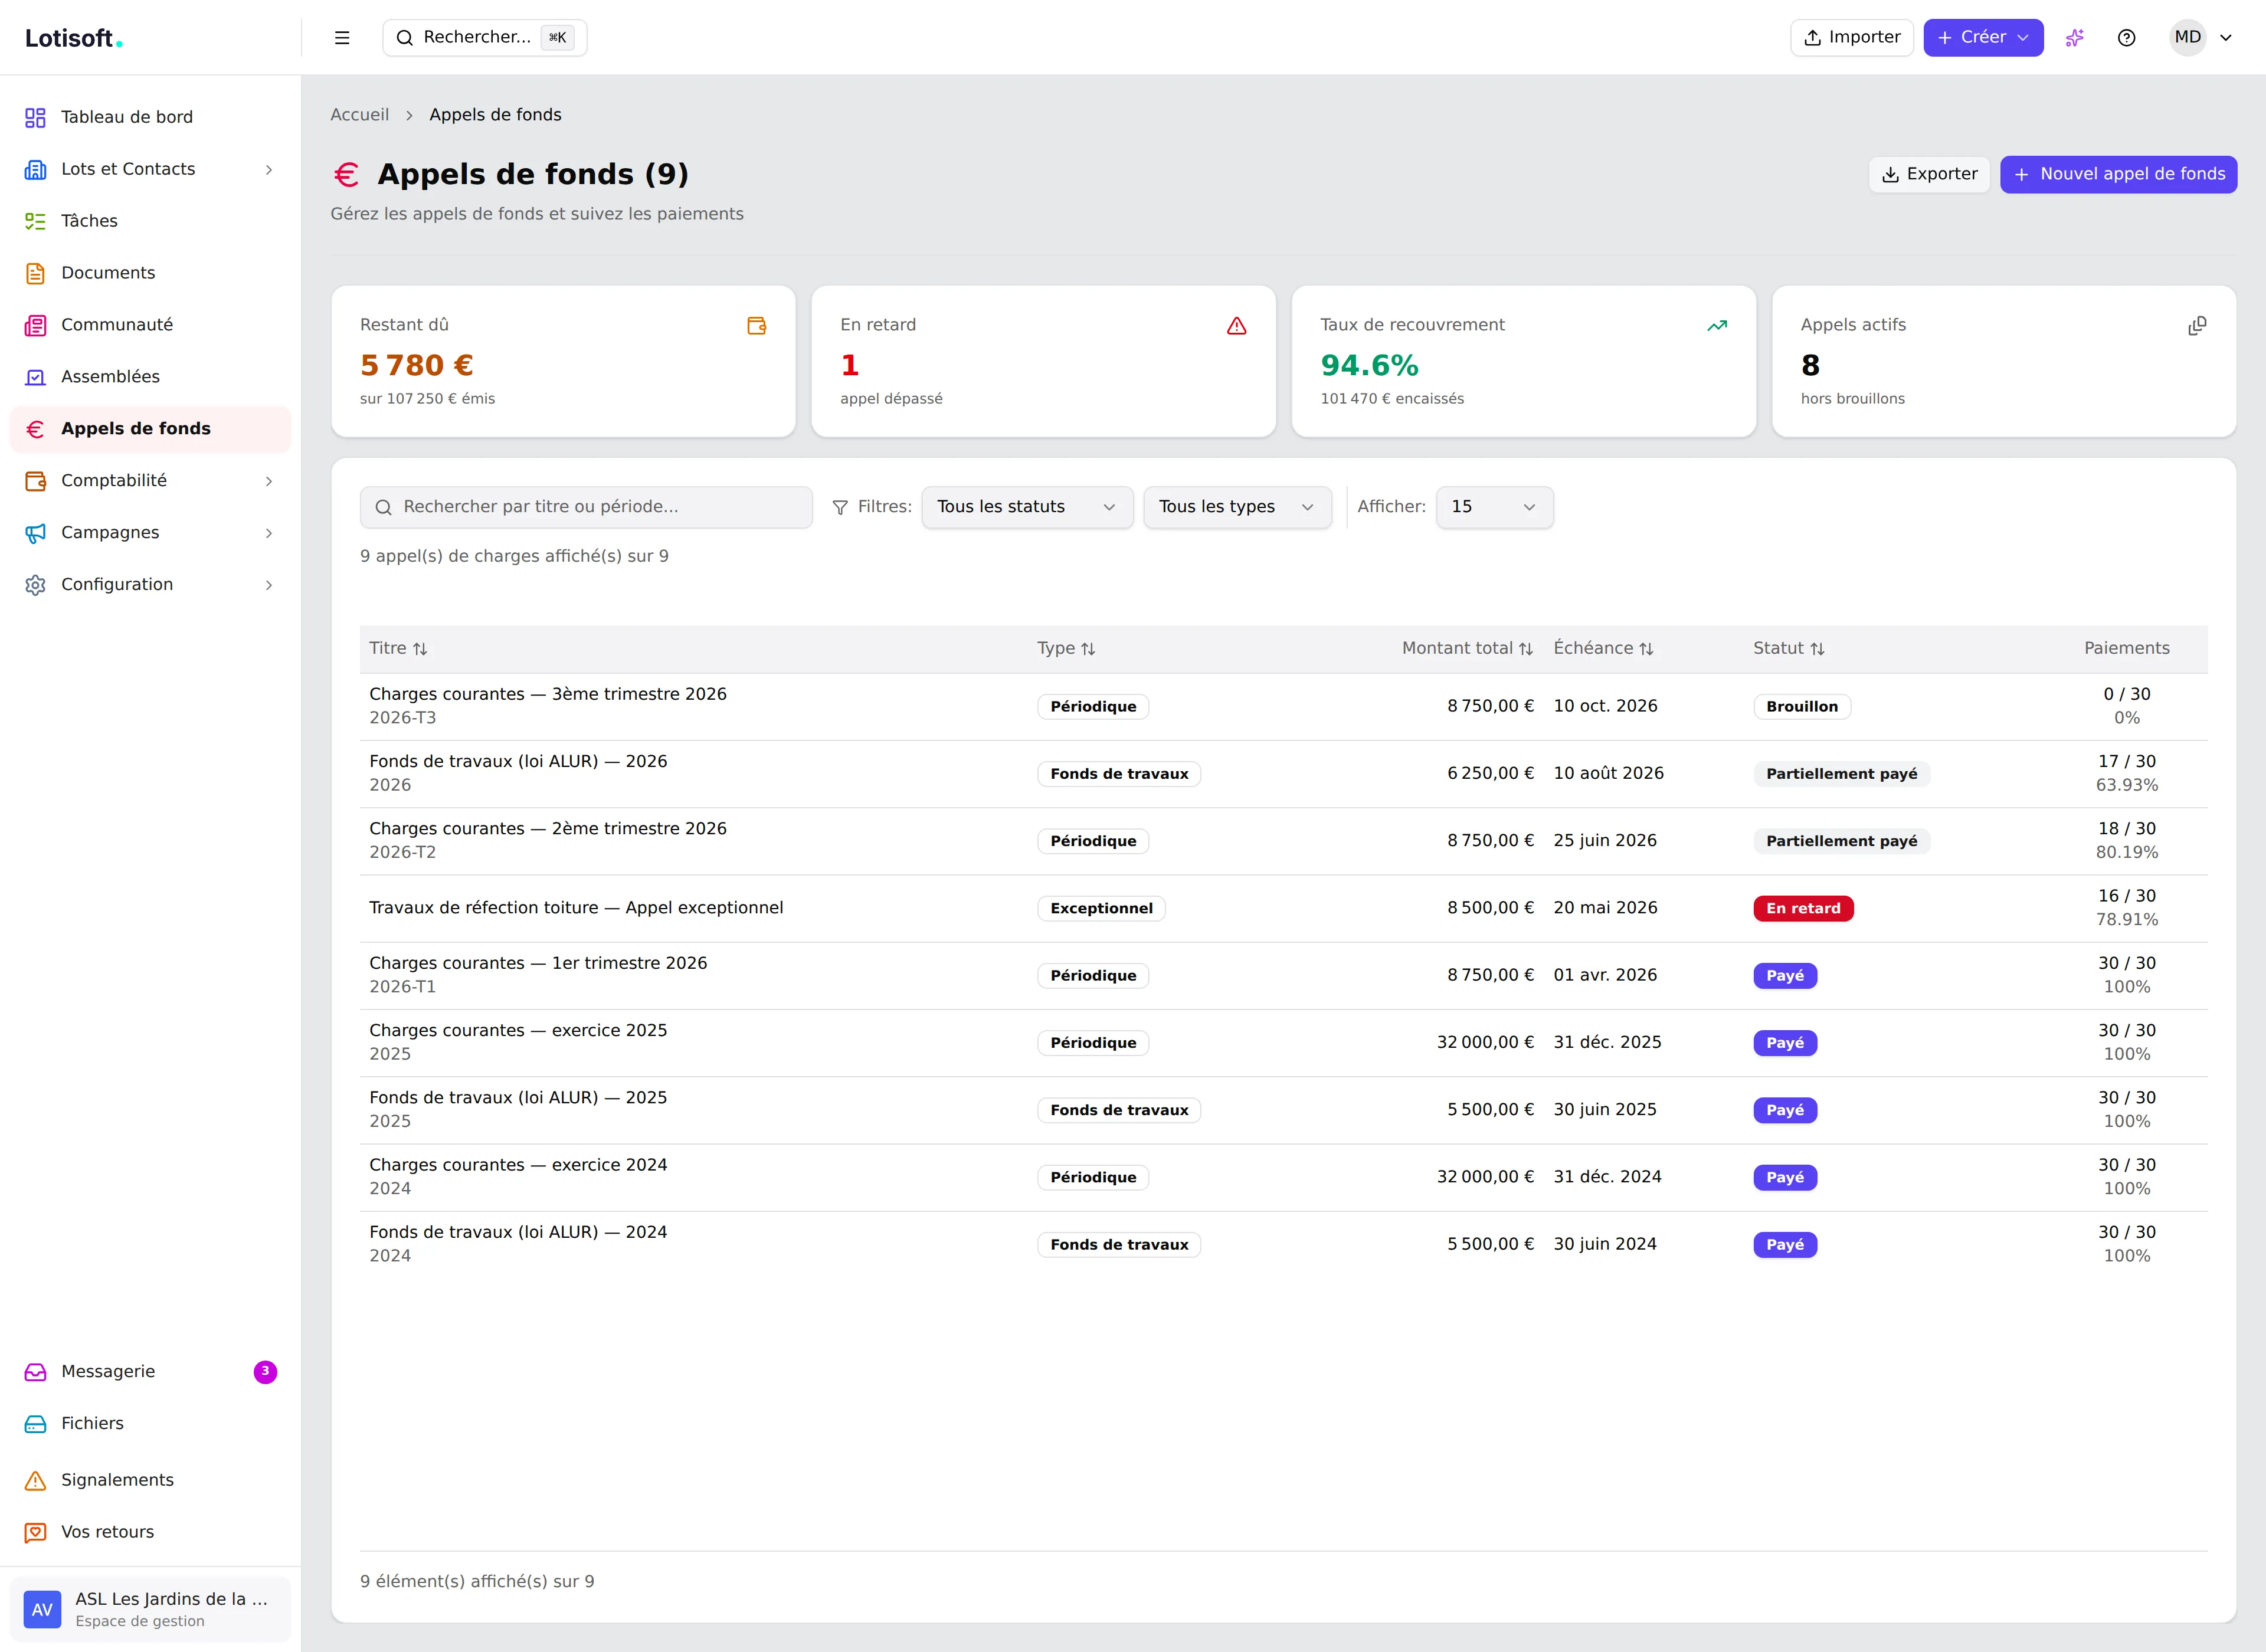Viewport: 2266px width, 1652px height.
Task: Open ASL Les Jardins workspace switcher
Action: coord(150,1610)
